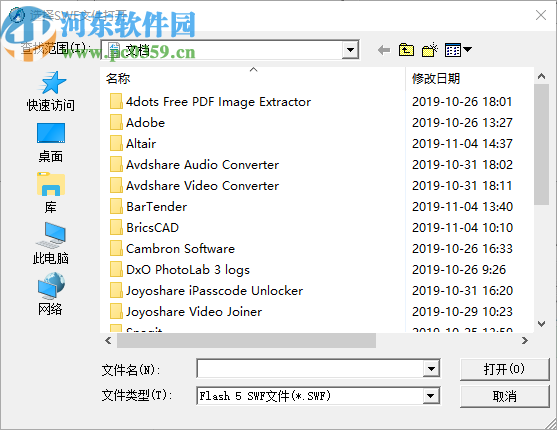
Task: Select Network (网络) in sidebar
Action: (51, 294)
